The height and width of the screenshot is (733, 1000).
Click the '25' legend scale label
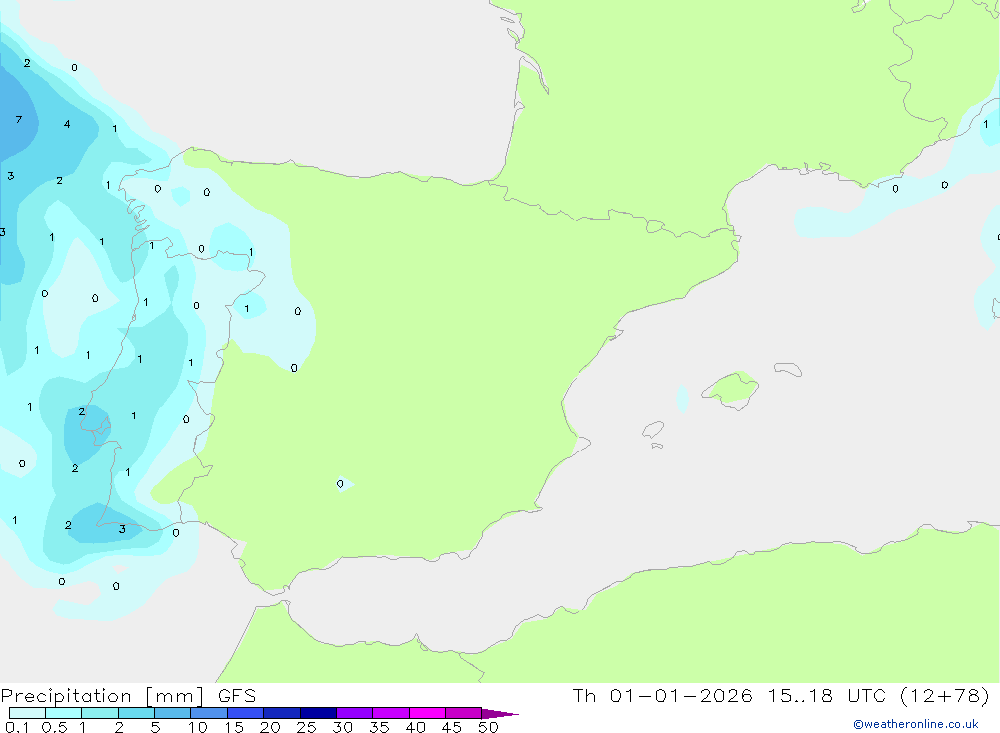pyautogui.click(x=307, y=727)
